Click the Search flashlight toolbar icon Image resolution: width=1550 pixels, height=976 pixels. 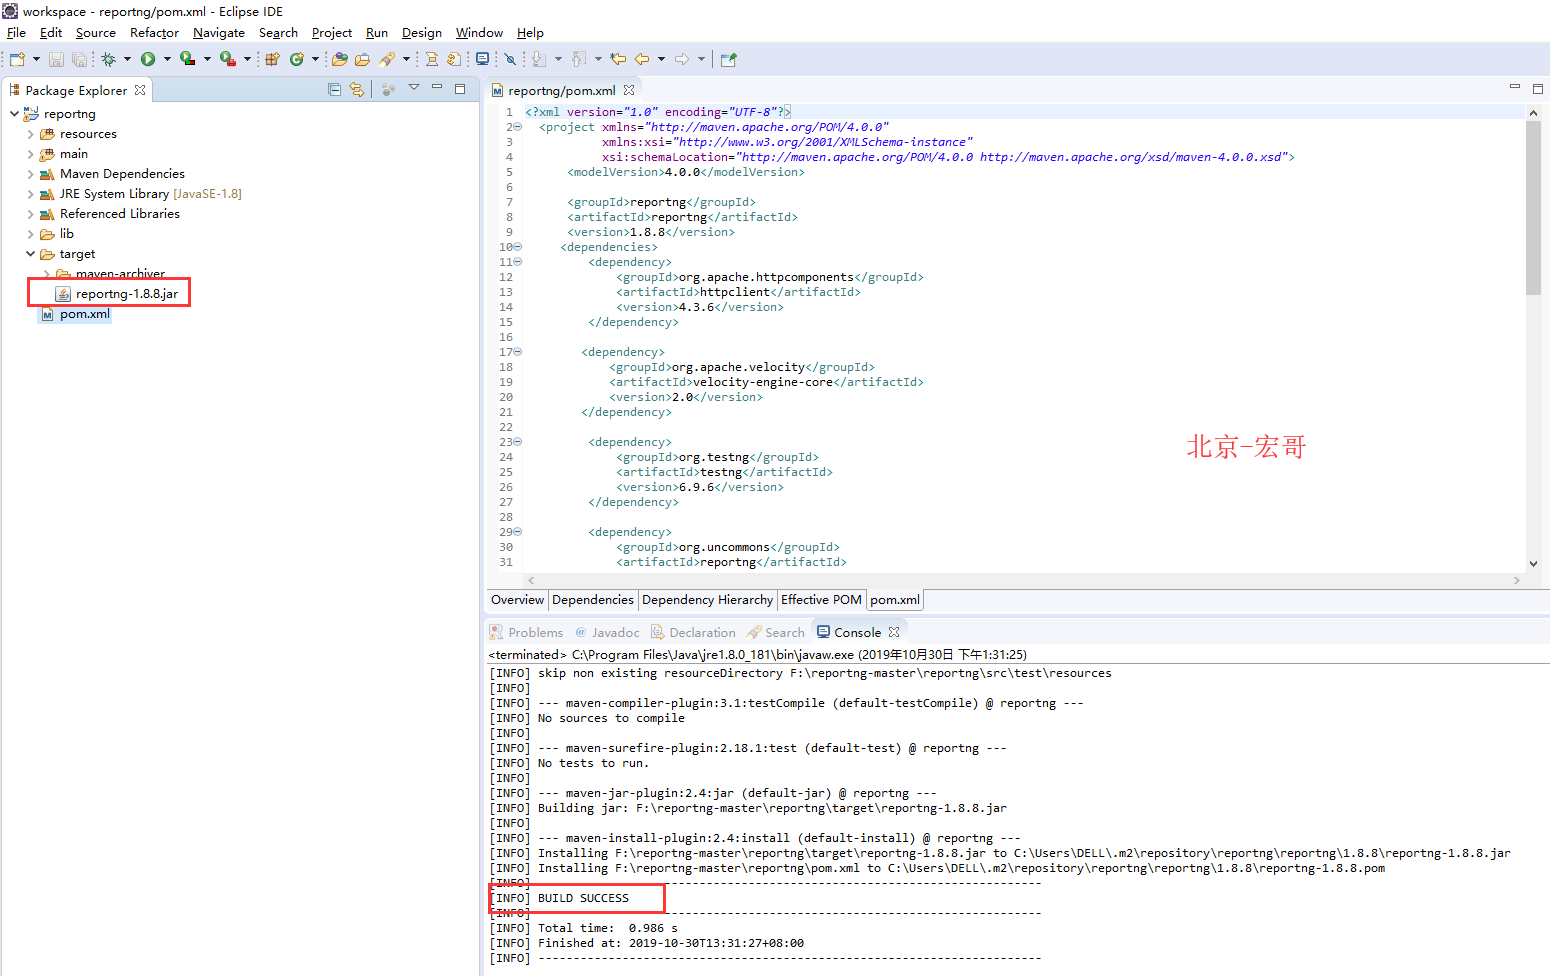pyautogui.click(x=387, y=59)
